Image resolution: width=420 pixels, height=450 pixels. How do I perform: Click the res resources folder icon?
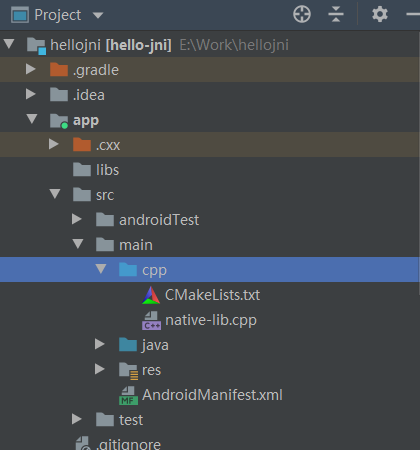pyautogui.click(x=128, y=371)
